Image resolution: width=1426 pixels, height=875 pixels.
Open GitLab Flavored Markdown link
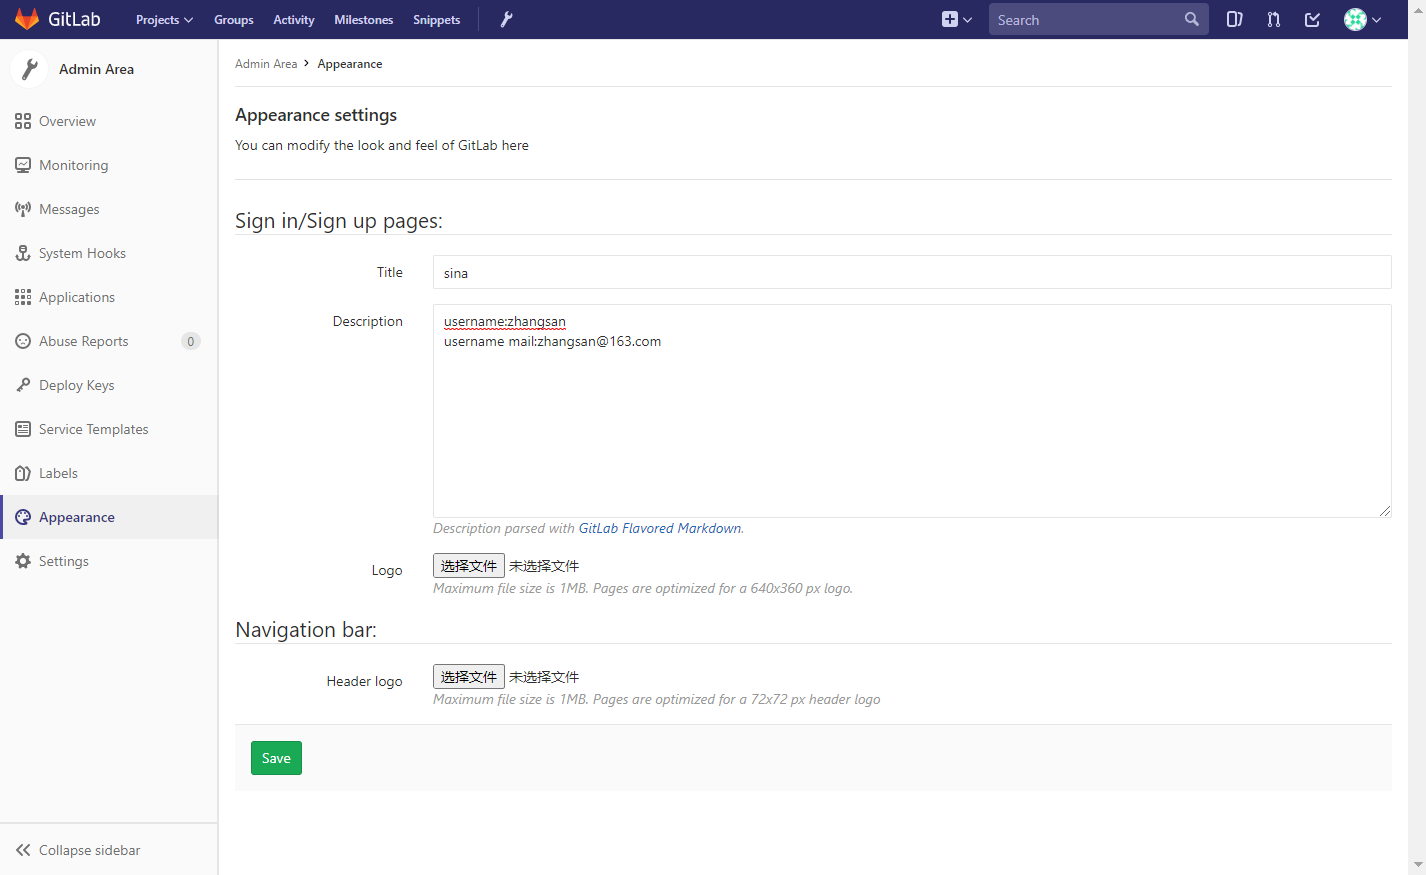click(x=660, y=528)
